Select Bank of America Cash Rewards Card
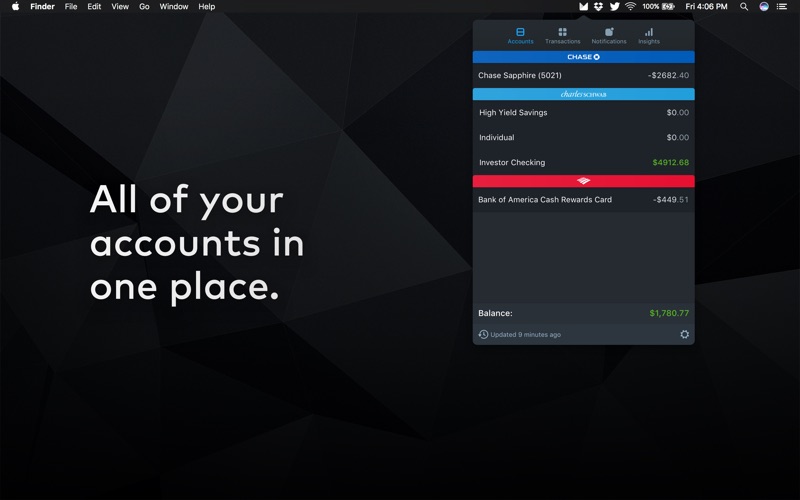The image size is (800, 500). (x=583, y=200)
